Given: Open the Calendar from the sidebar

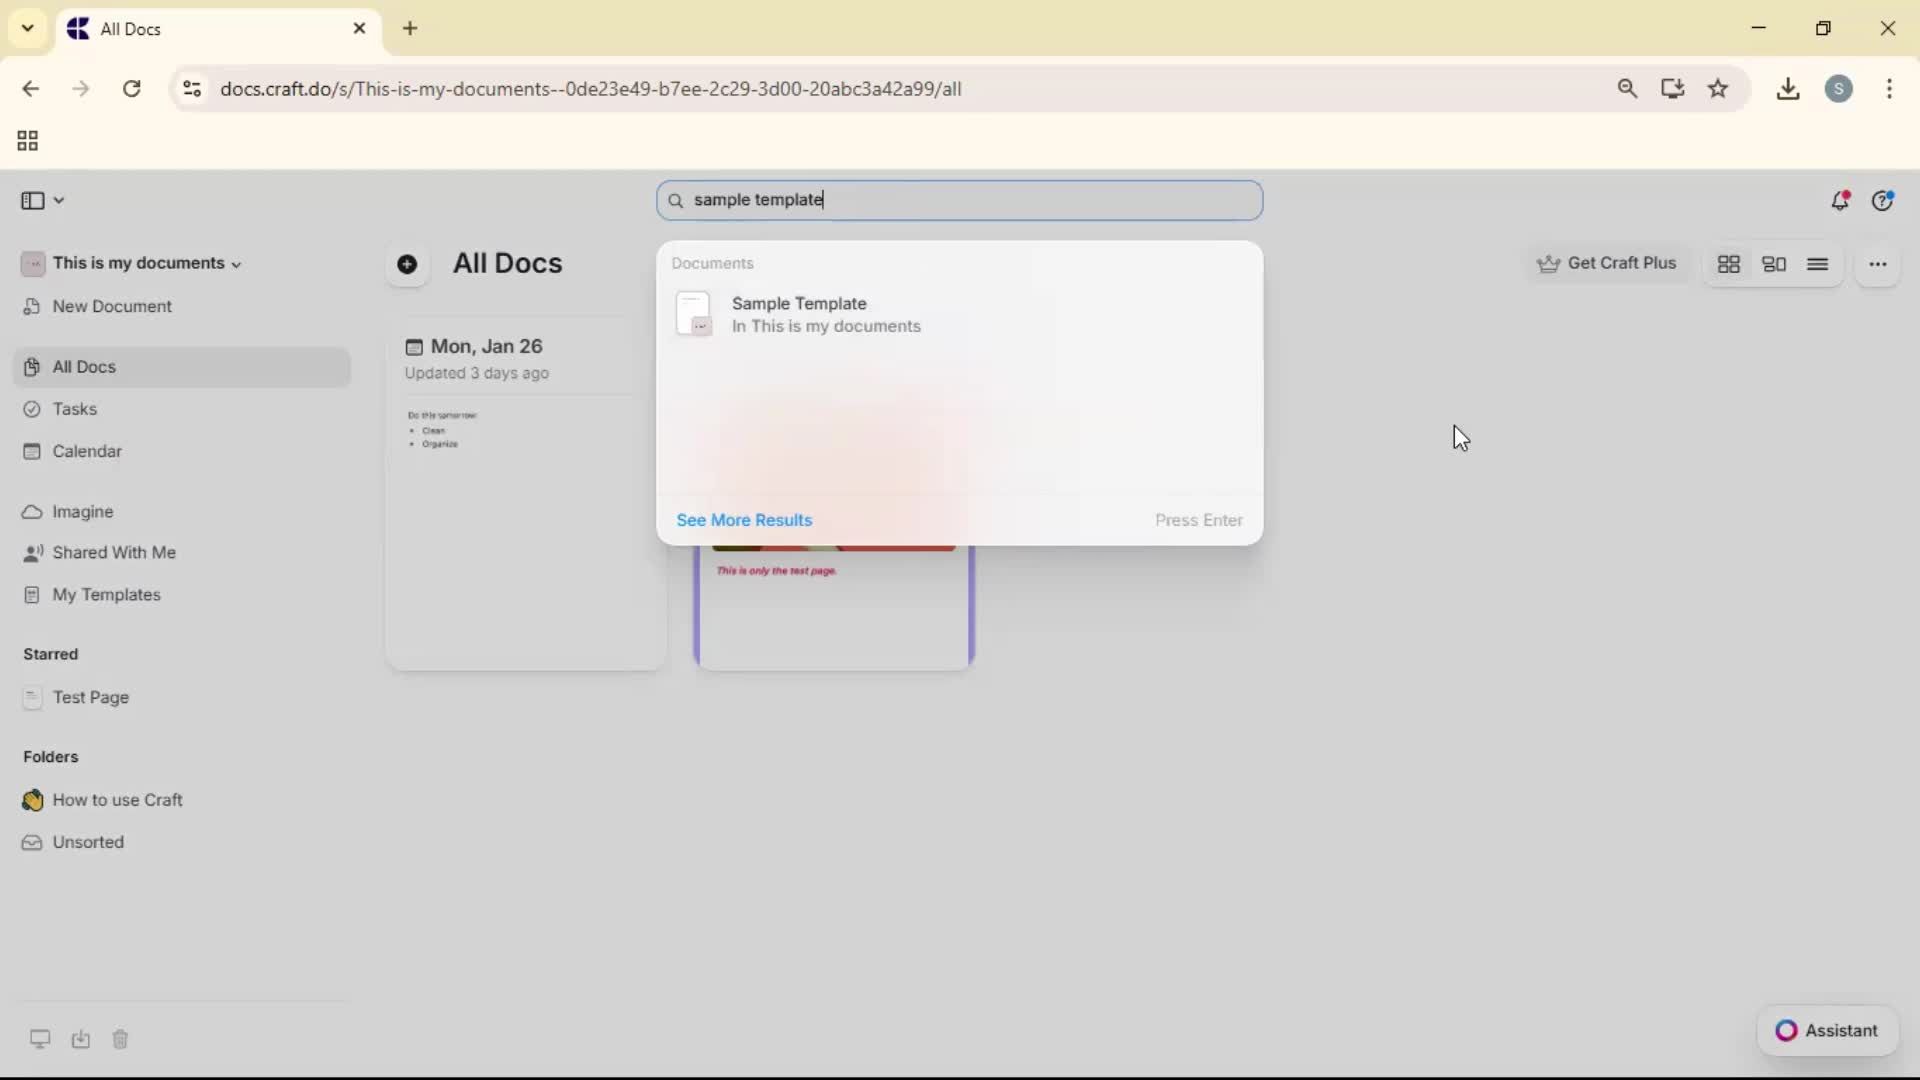Looking at the screenshot, I should (86, 451).
